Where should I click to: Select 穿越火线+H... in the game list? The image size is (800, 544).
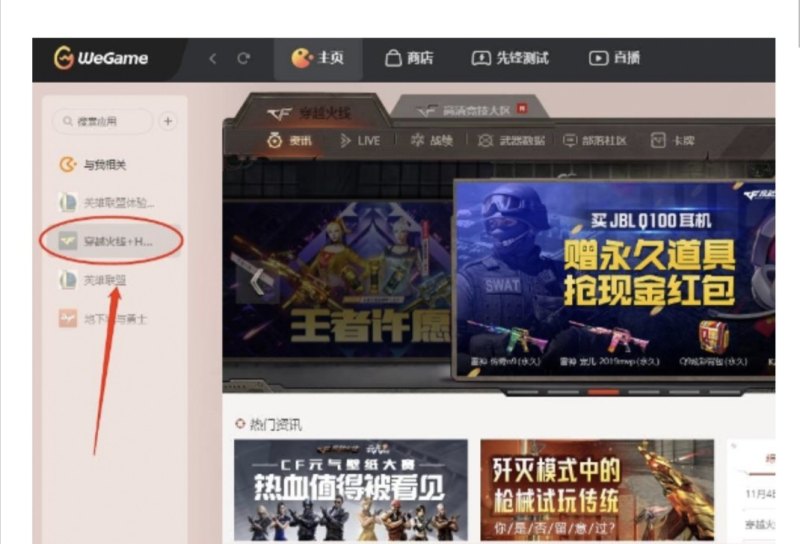[111, 240]
